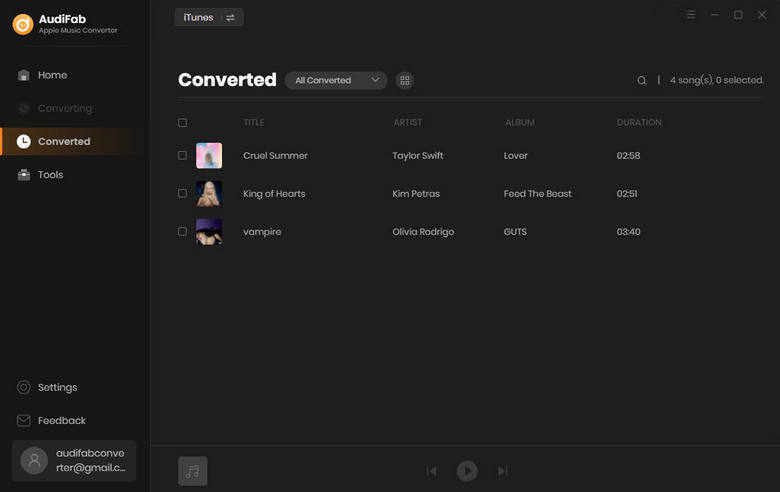780x492 pixels.
Task: Skip to the next track
Action: point(502,471)
